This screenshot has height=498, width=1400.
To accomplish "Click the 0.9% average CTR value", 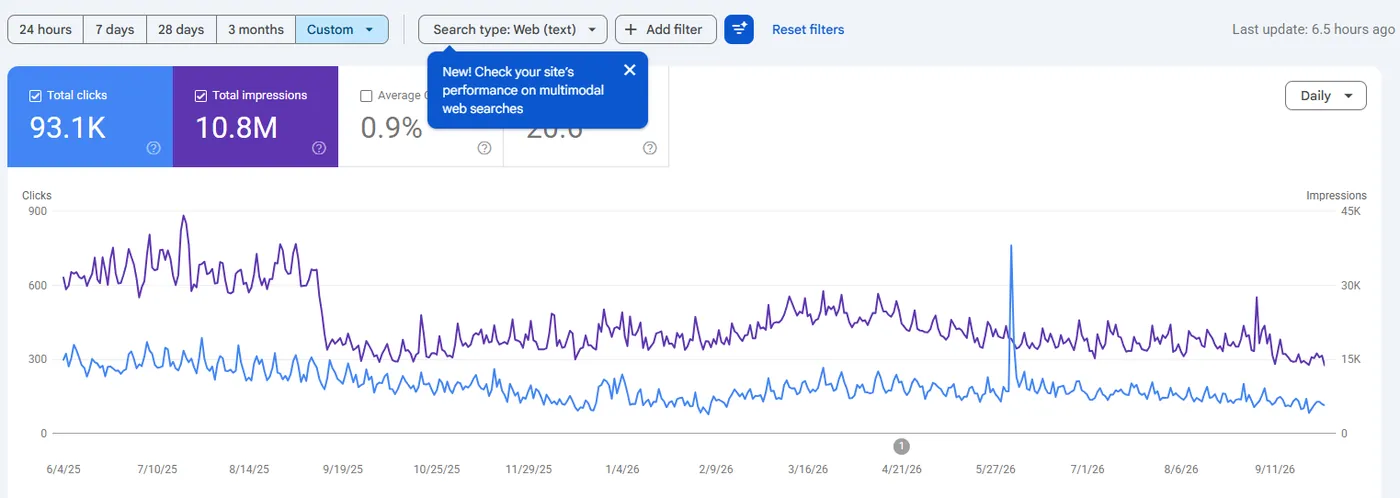I will pos(391,128).
